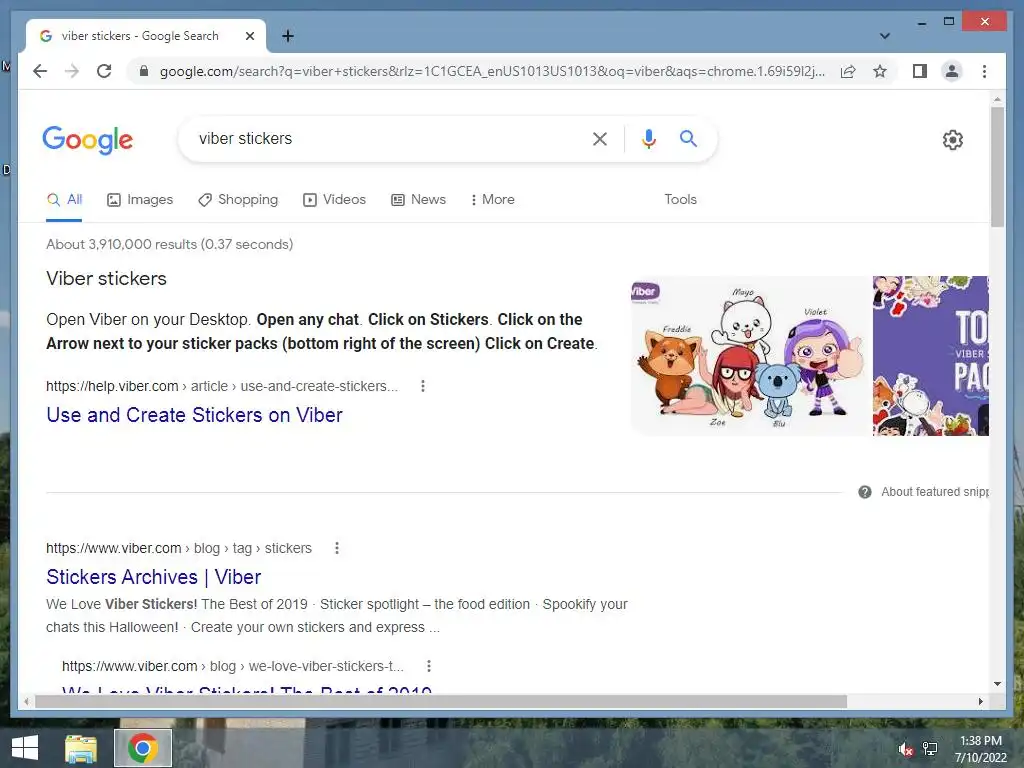This screenshot has height=768, width=1024.
Task: Open Use and Create Stickers on Viber
Action: (x=194, y=415)
